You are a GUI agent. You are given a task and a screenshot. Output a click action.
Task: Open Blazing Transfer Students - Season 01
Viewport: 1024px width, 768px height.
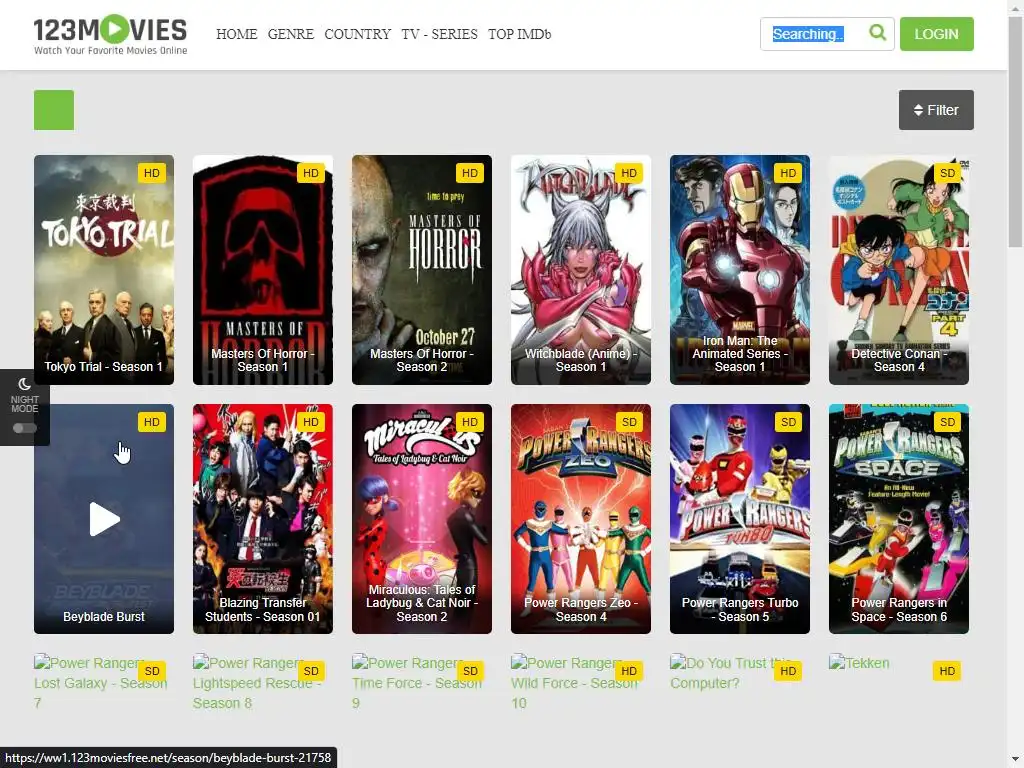(263, 519)
